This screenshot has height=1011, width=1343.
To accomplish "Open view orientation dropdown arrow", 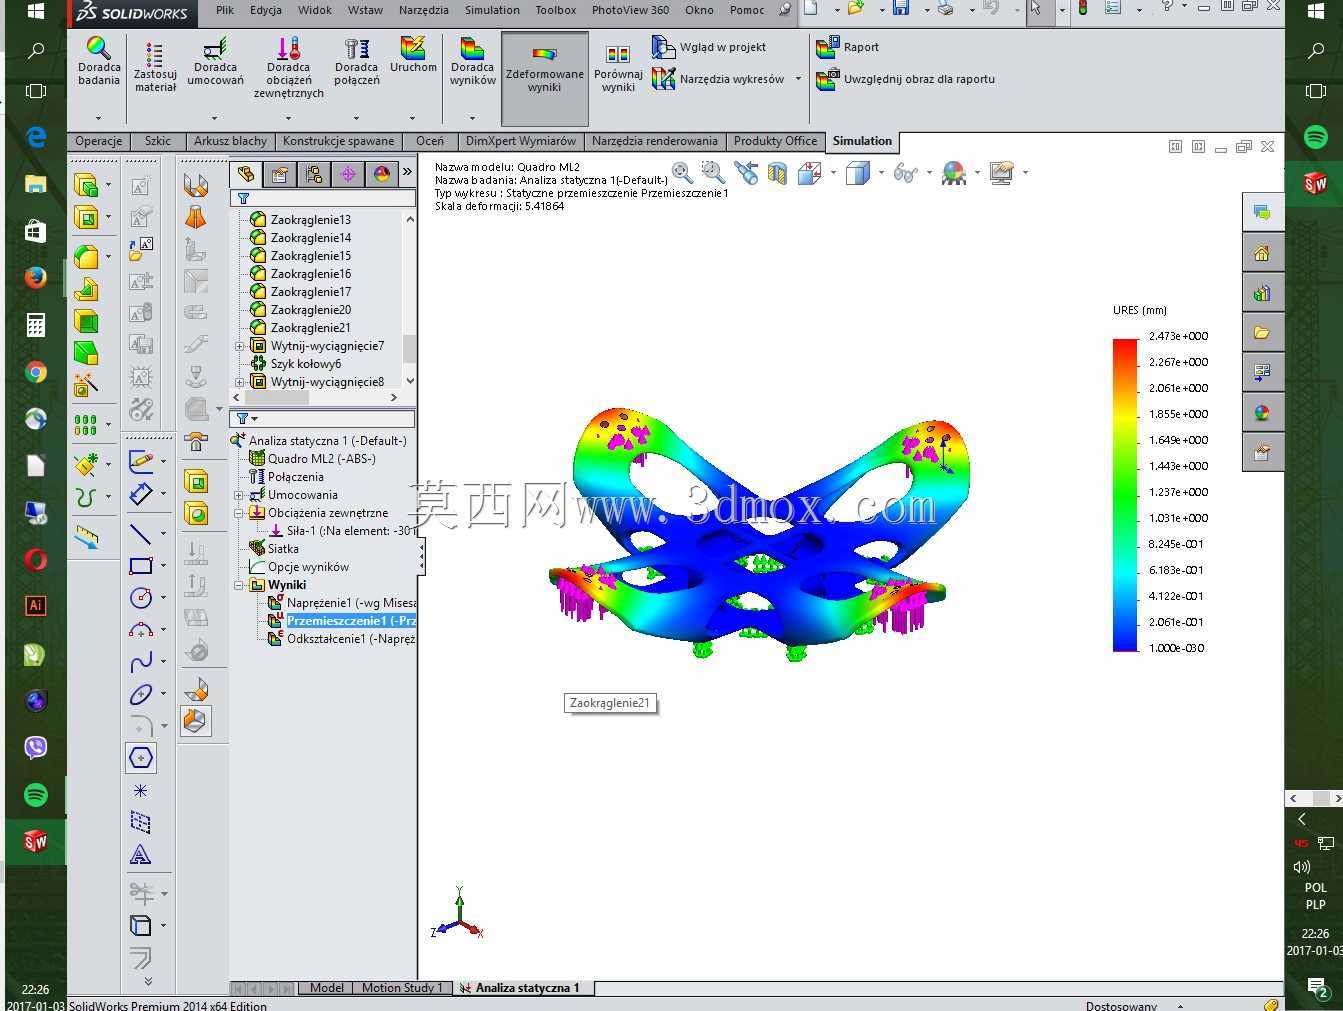I will (x=833, y=173).
